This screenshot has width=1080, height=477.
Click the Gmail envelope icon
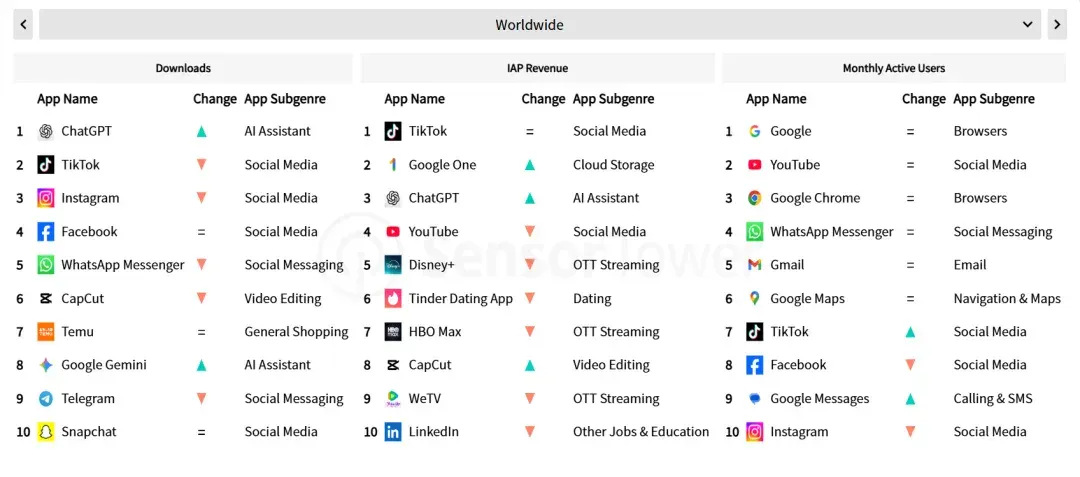tap(755, 265)
